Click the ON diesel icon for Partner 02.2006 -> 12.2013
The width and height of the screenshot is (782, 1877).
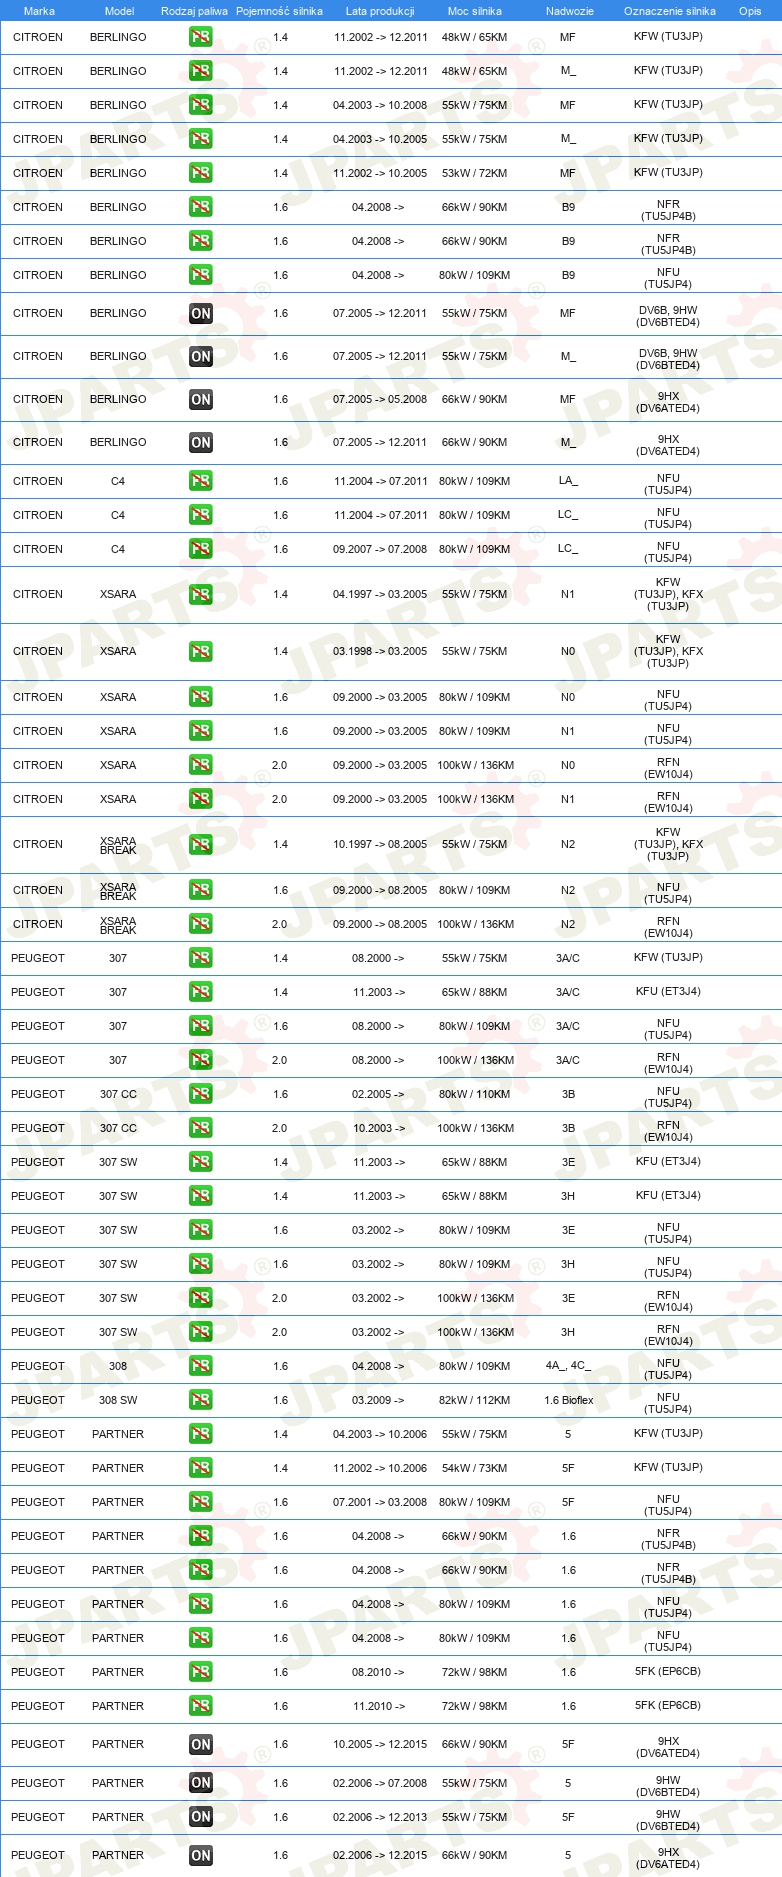(200, 1817)
